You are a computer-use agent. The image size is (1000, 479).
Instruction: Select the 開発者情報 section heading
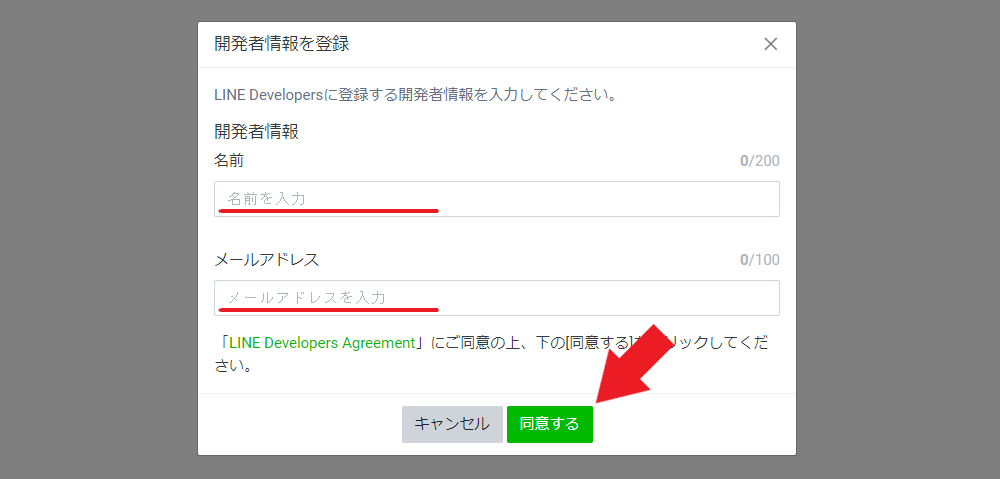coord(256,131)
